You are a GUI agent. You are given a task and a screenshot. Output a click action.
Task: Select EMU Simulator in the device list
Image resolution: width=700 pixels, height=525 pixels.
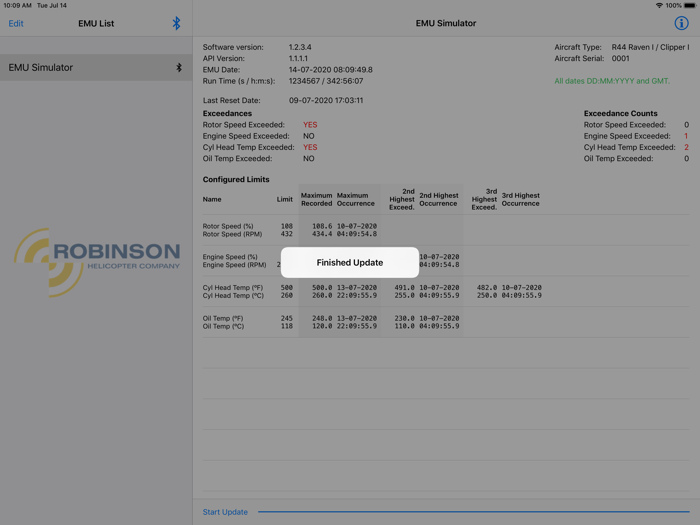pyautogui.click(x=96, y=67)
